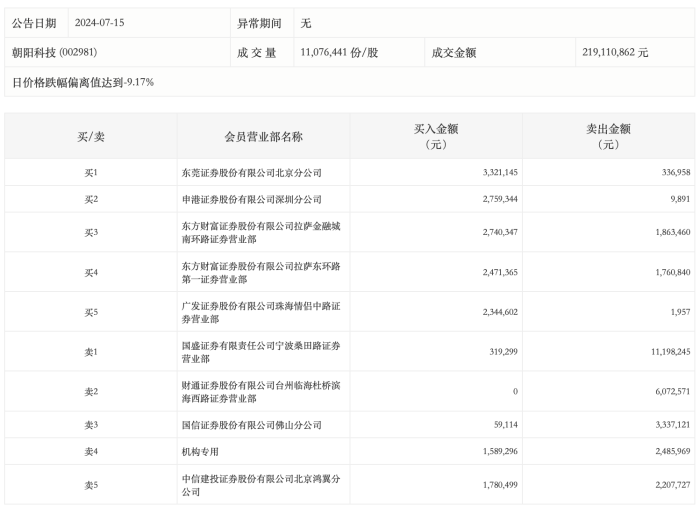Select 财通证券 台州临海杜桥 branch
The width and height of the screenshot is (700, 513).
pos(262,392)
